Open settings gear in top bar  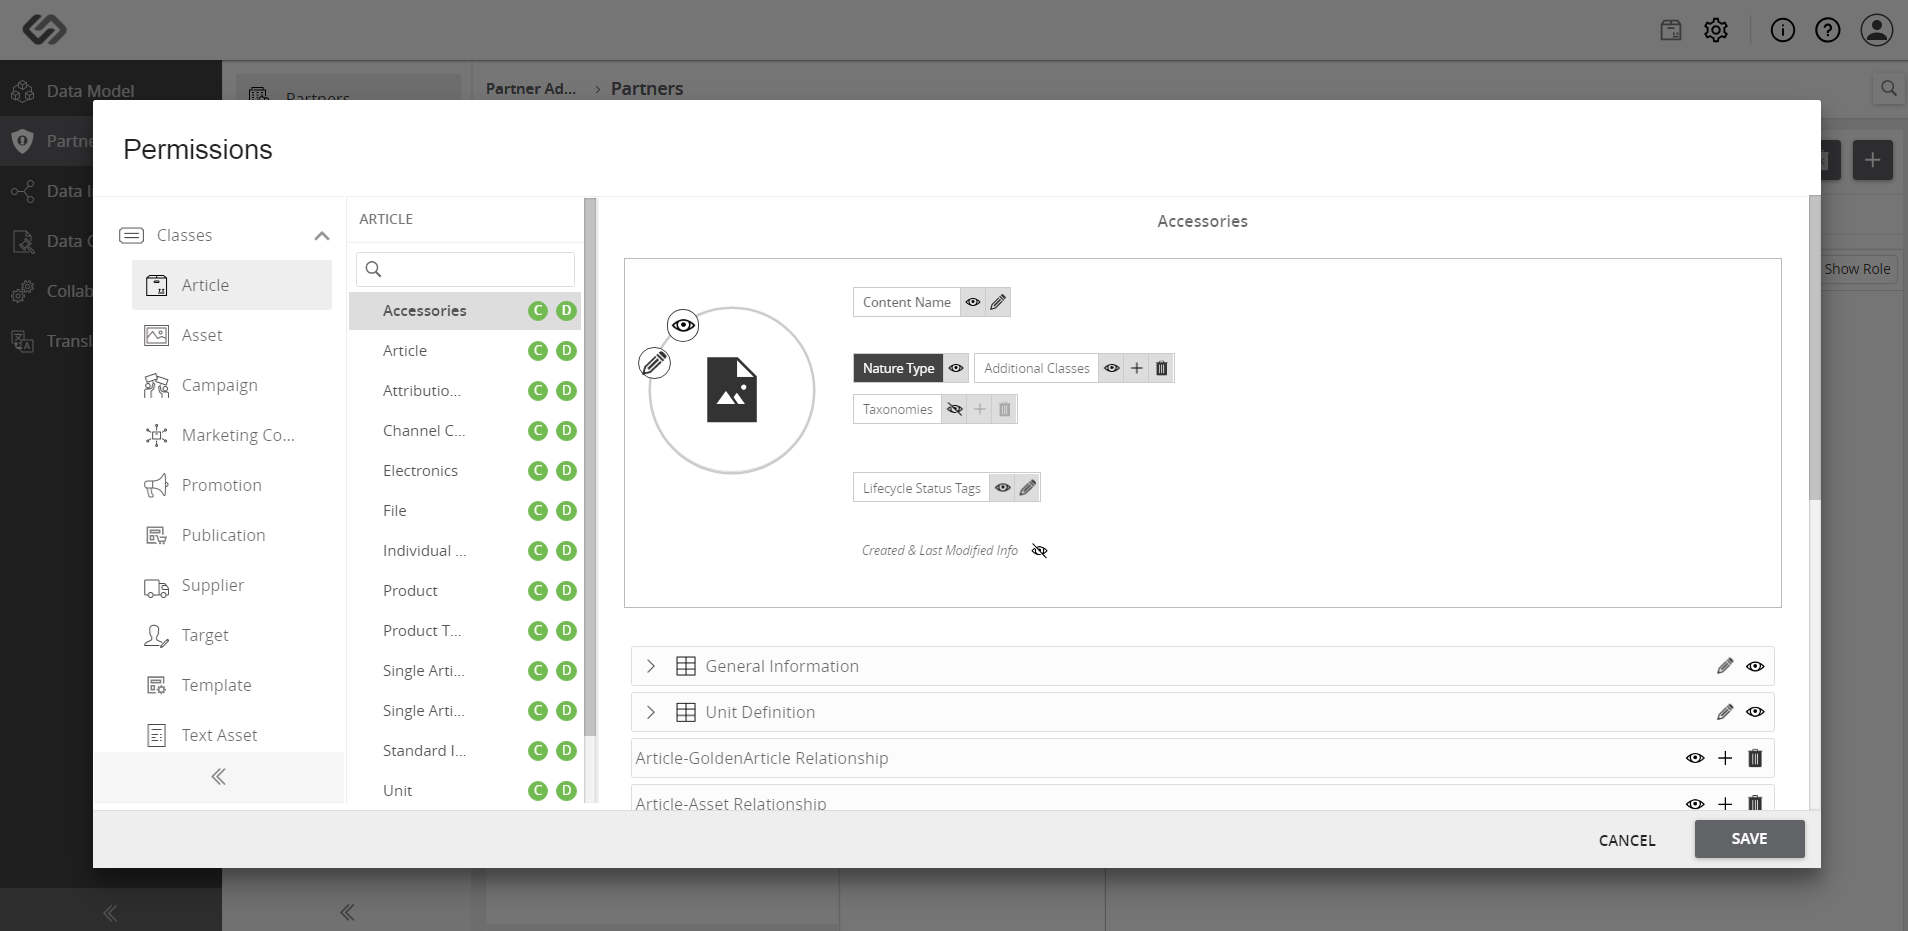(x=1716, y=30)
